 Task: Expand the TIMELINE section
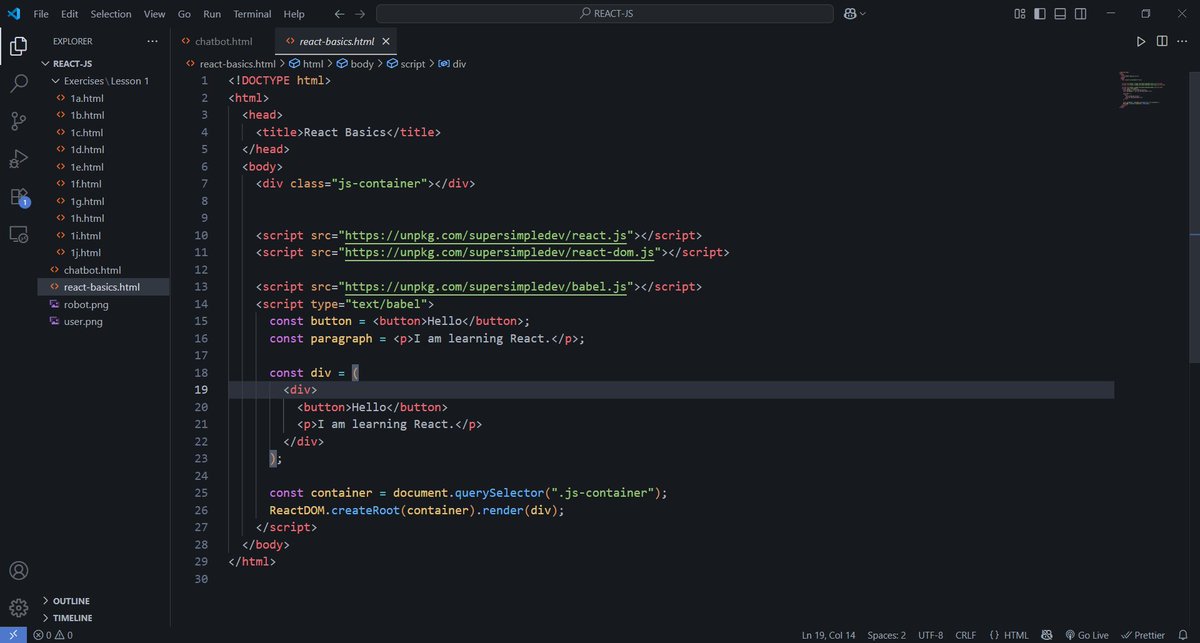(x=46, y=618)
